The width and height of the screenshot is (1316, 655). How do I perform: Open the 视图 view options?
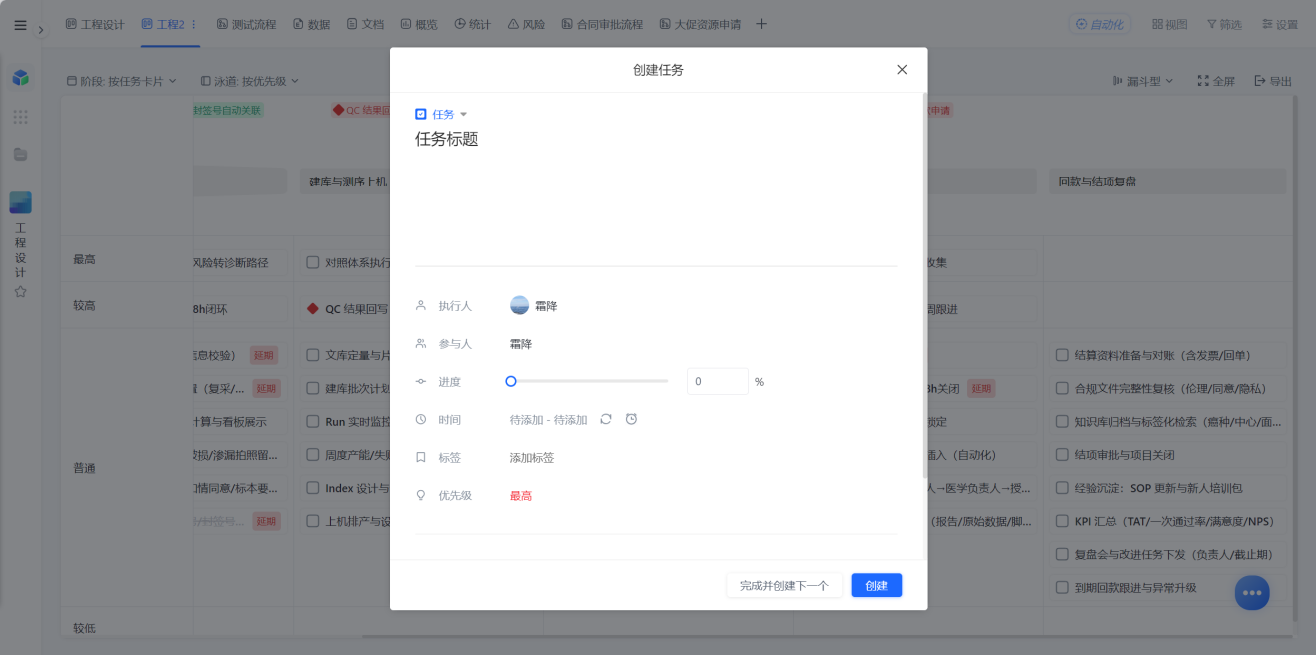pos(1170,24)
